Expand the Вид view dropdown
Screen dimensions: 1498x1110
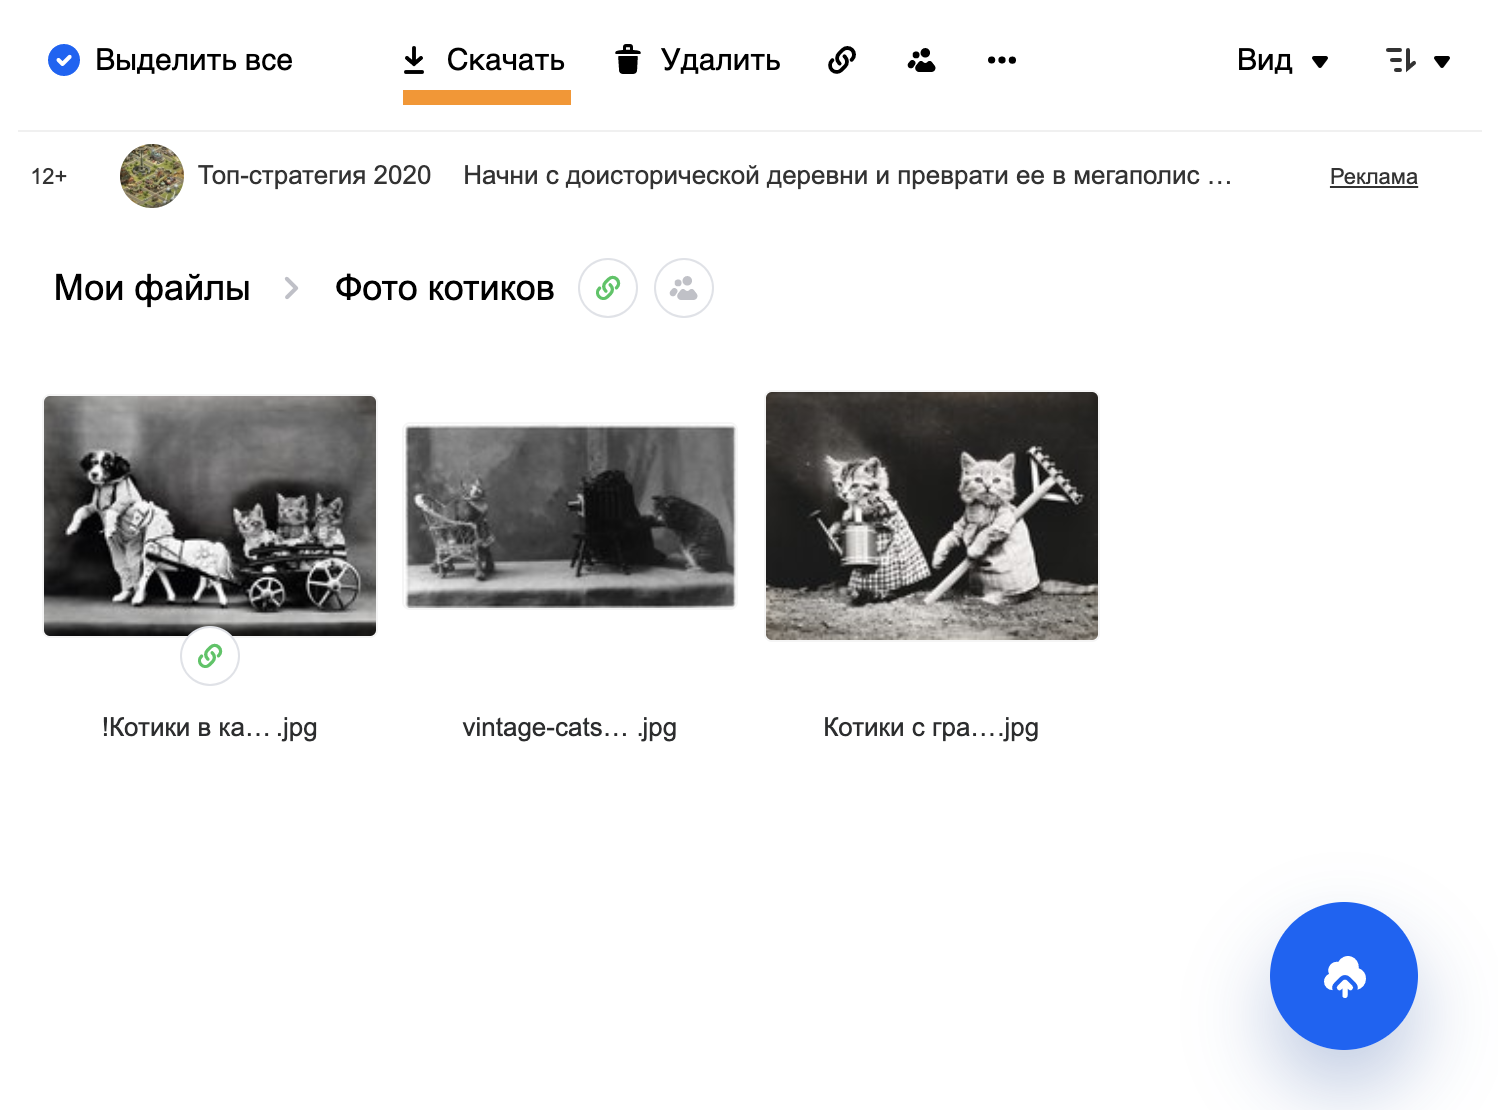[x=1282, y=60]
